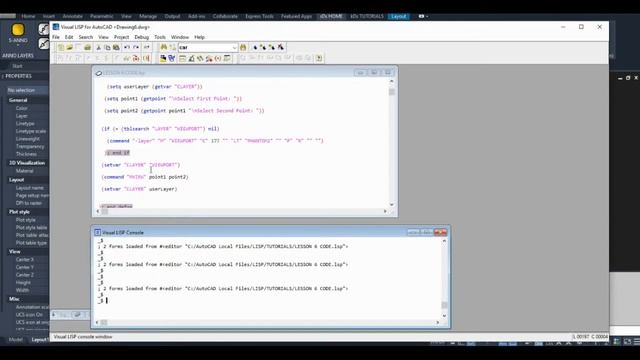
Task: Maximize the LESSON 6 CODE editor window
Action: [x=374, y=73]
